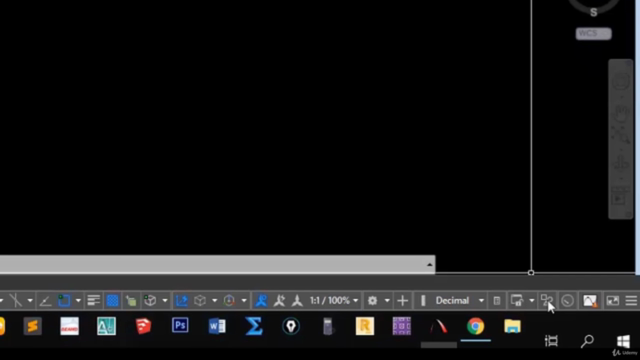Click the Orbit icon in navigation bar
Viewport: 640px width, 360px height.
[x=621, y=163]
